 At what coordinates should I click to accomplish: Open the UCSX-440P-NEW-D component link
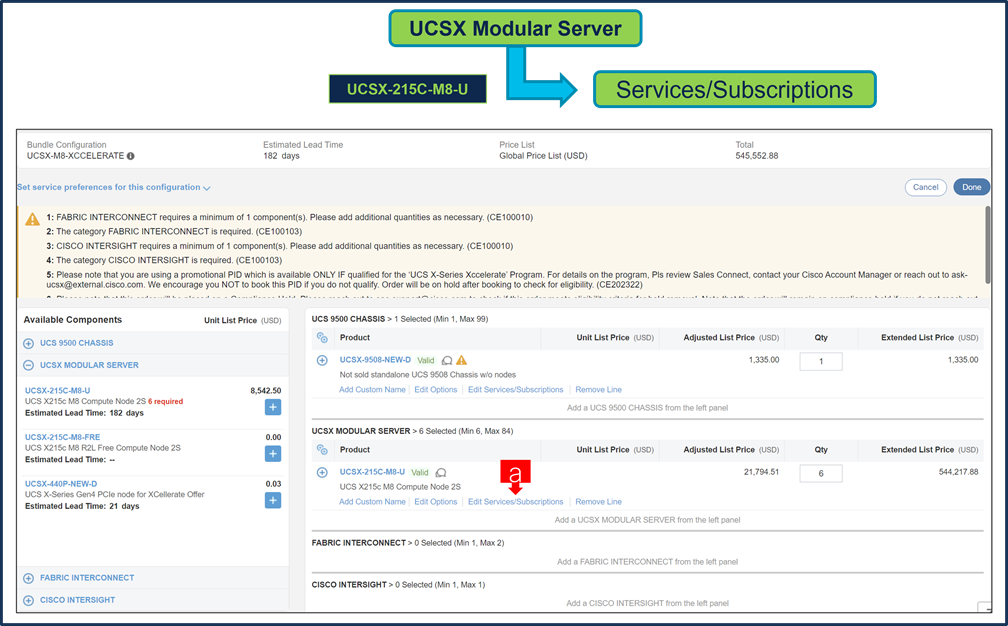tap(61, 484)
